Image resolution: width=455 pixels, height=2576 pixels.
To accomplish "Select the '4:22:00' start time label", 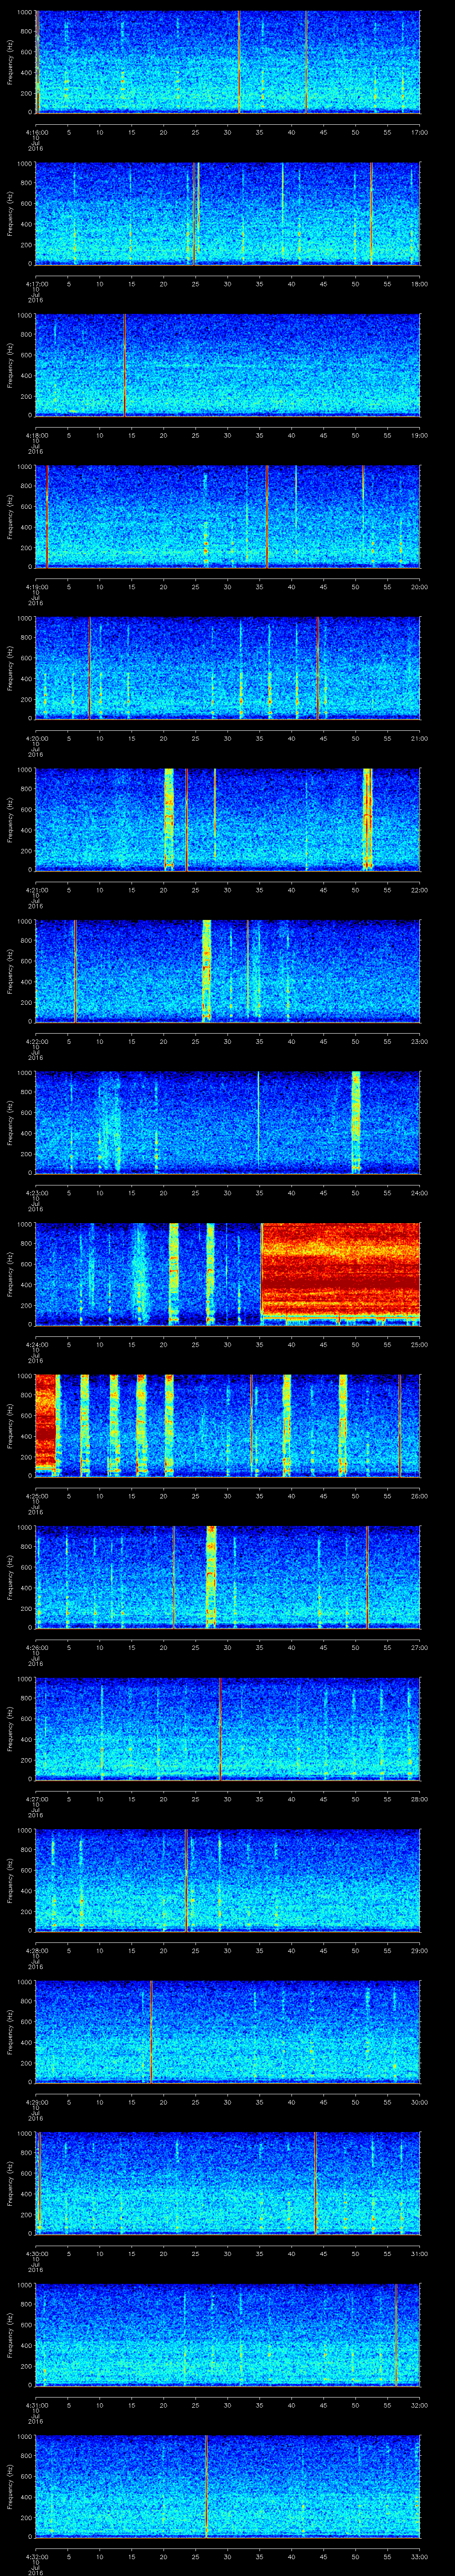I will [36, 1041].
